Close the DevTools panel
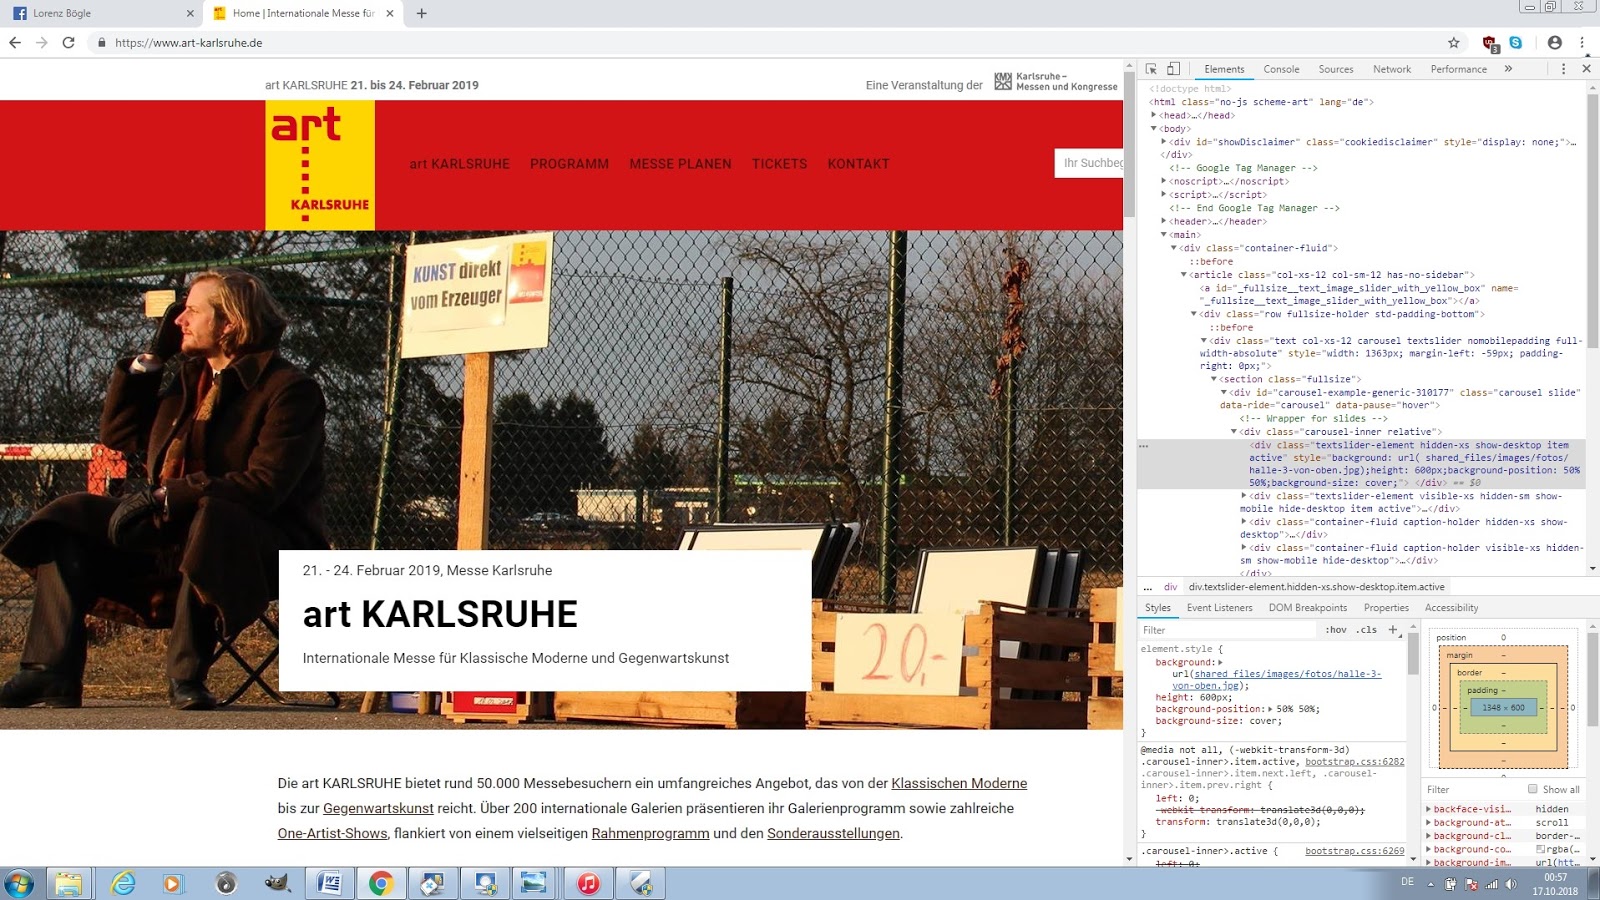This screenshot has height=900, width=1600. 1586,69
